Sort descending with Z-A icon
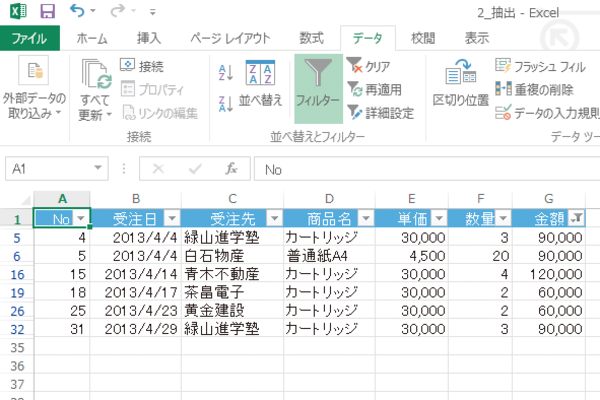Image resolution: width=600 pixels, height=400 pixels. [x=226, y=104]
